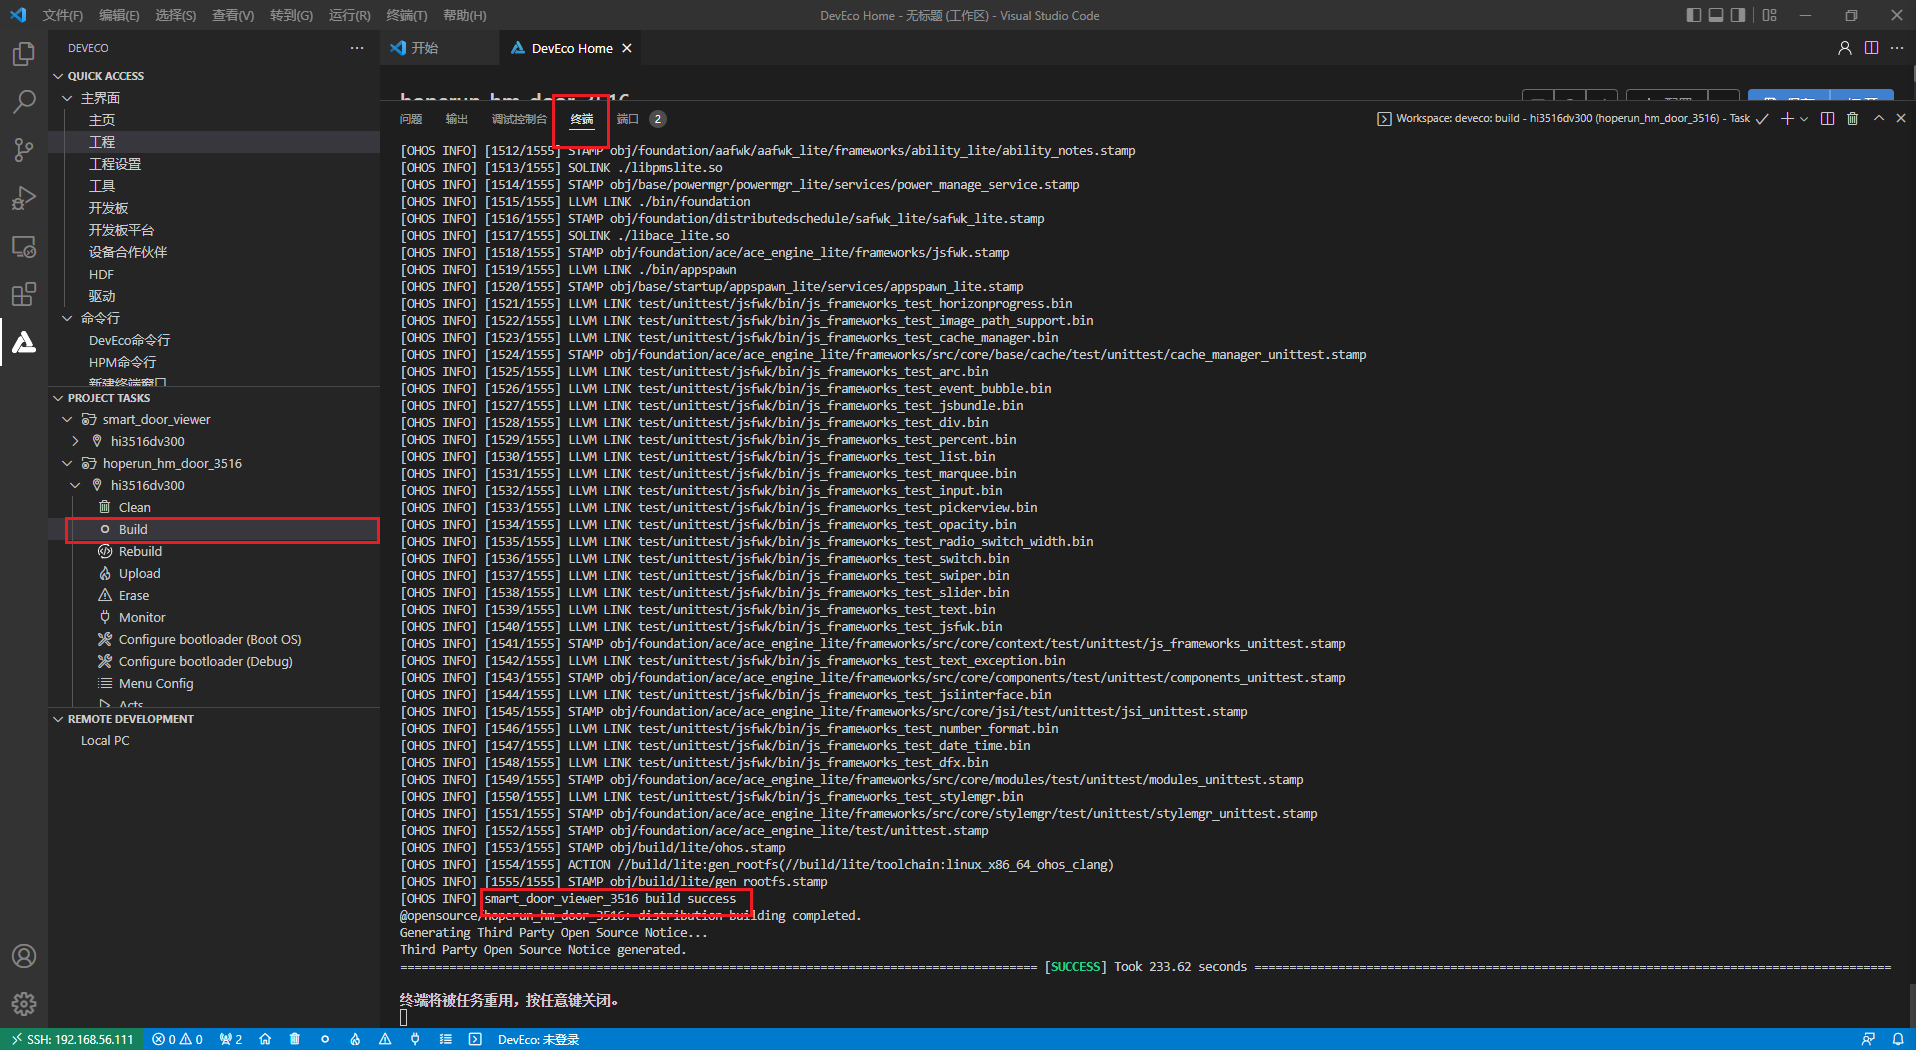The image size is (1916, 1050).
Task: Open the Search view in activity bar
Action: click(x=24, y=102)
